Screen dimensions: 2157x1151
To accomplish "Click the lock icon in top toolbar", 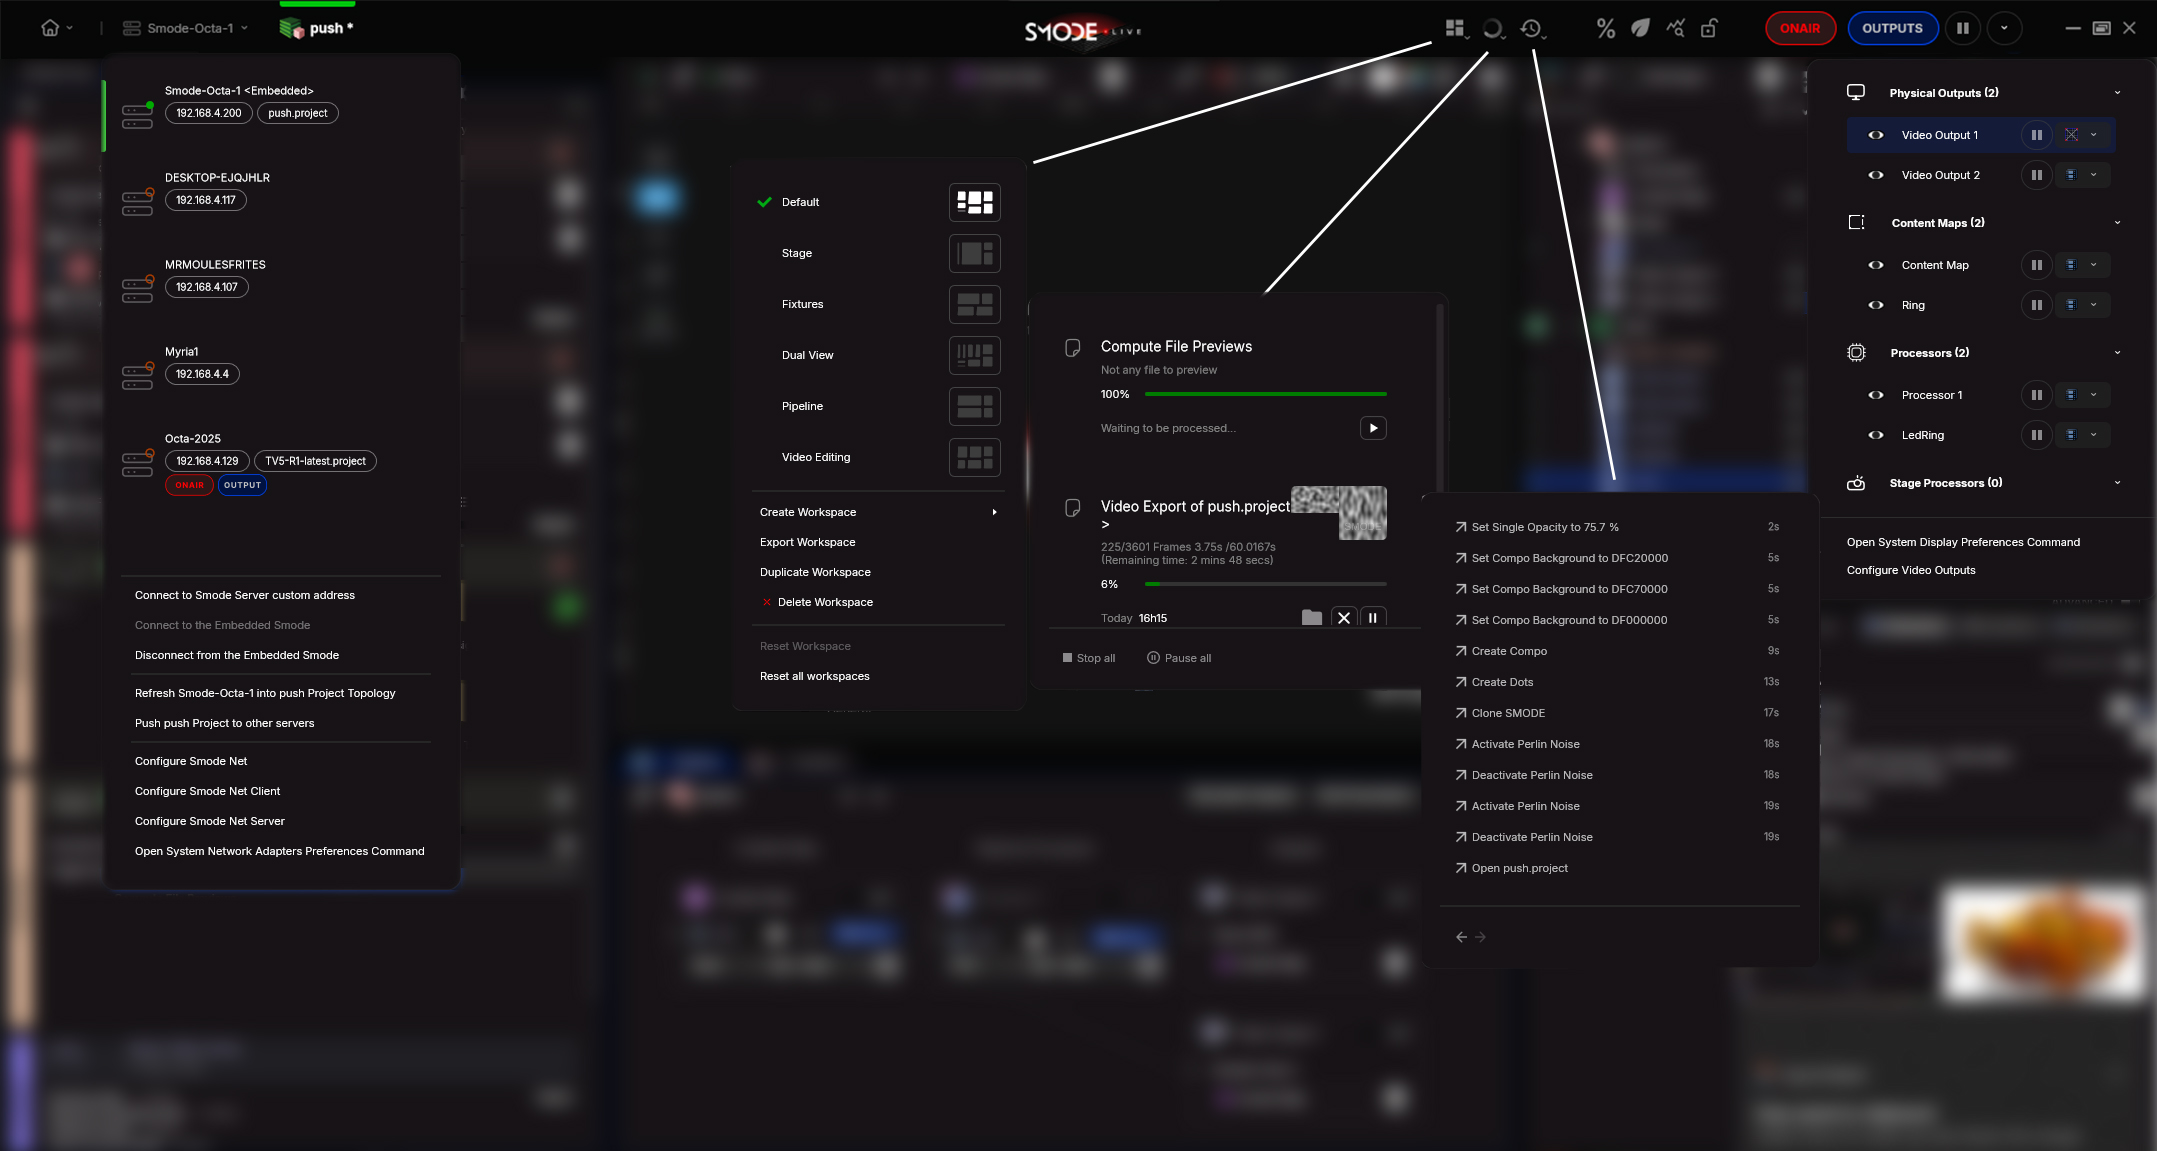I will [1709, 29].
